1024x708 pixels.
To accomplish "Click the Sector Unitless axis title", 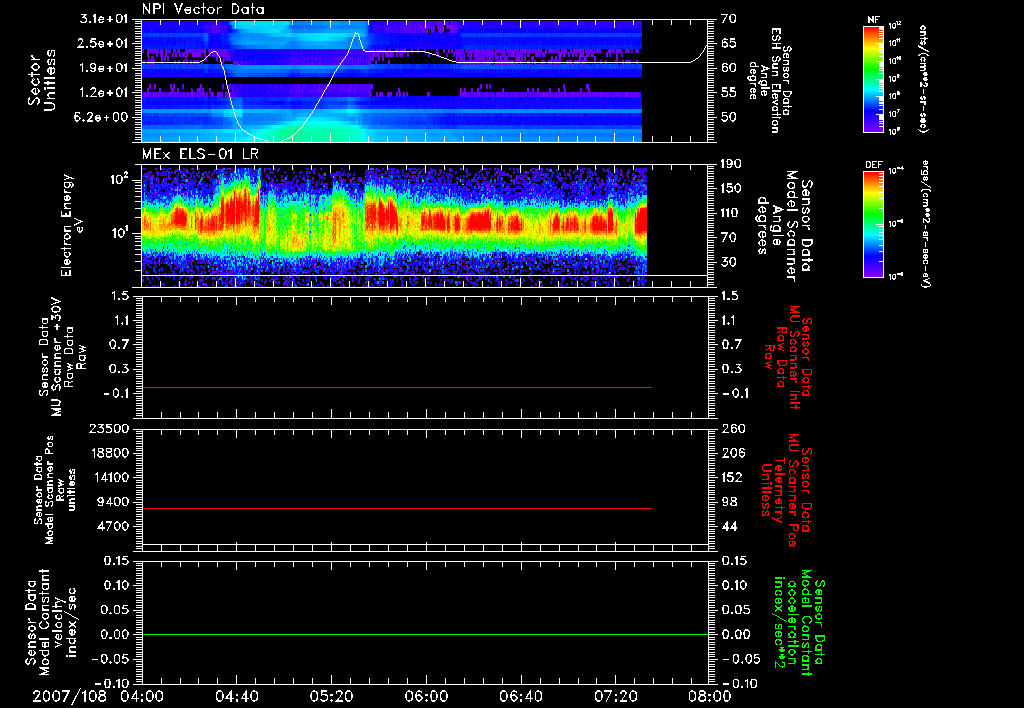I will pyautogui.click(x=41, y=80).
